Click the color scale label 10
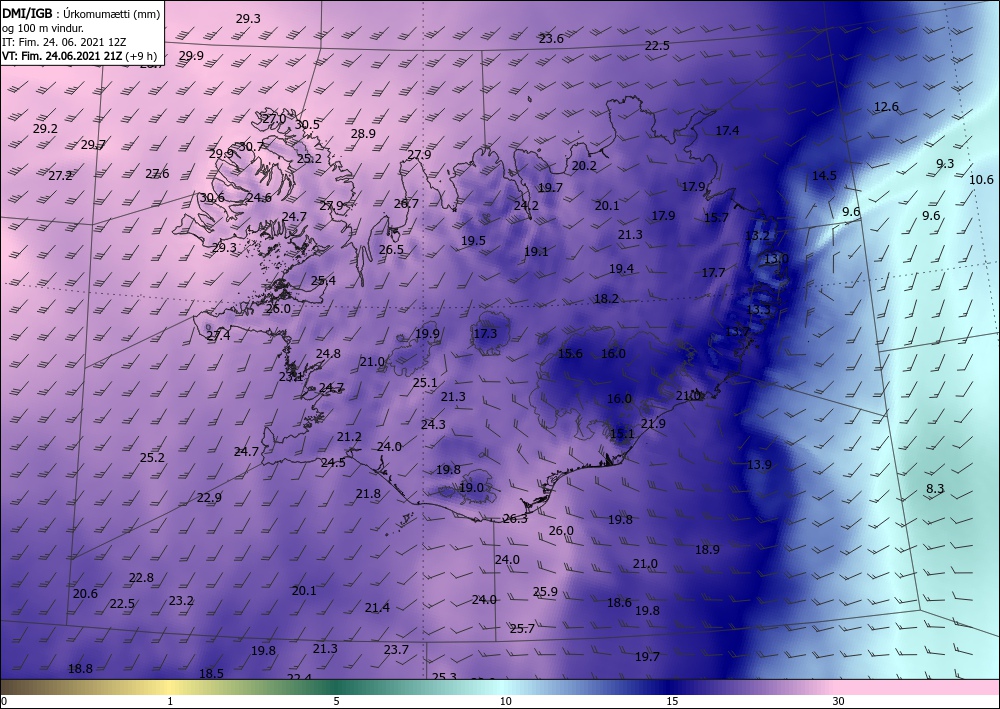1000x709 pixels. coord(506,701)
